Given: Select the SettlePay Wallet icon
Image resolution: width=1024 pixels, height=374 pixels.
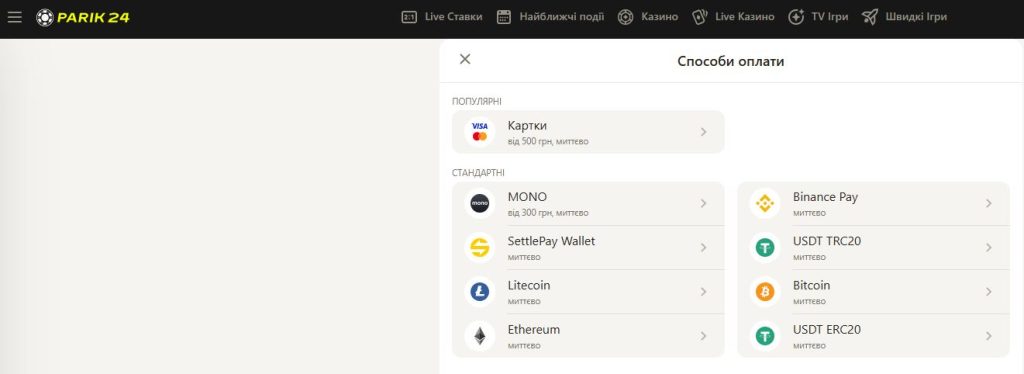Looking at the screenshot, I should coord(479,248).
